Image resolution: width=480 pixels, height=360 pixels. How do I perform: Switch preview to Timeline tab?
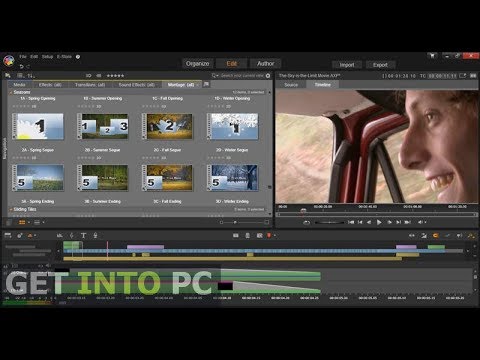point(322,85)
